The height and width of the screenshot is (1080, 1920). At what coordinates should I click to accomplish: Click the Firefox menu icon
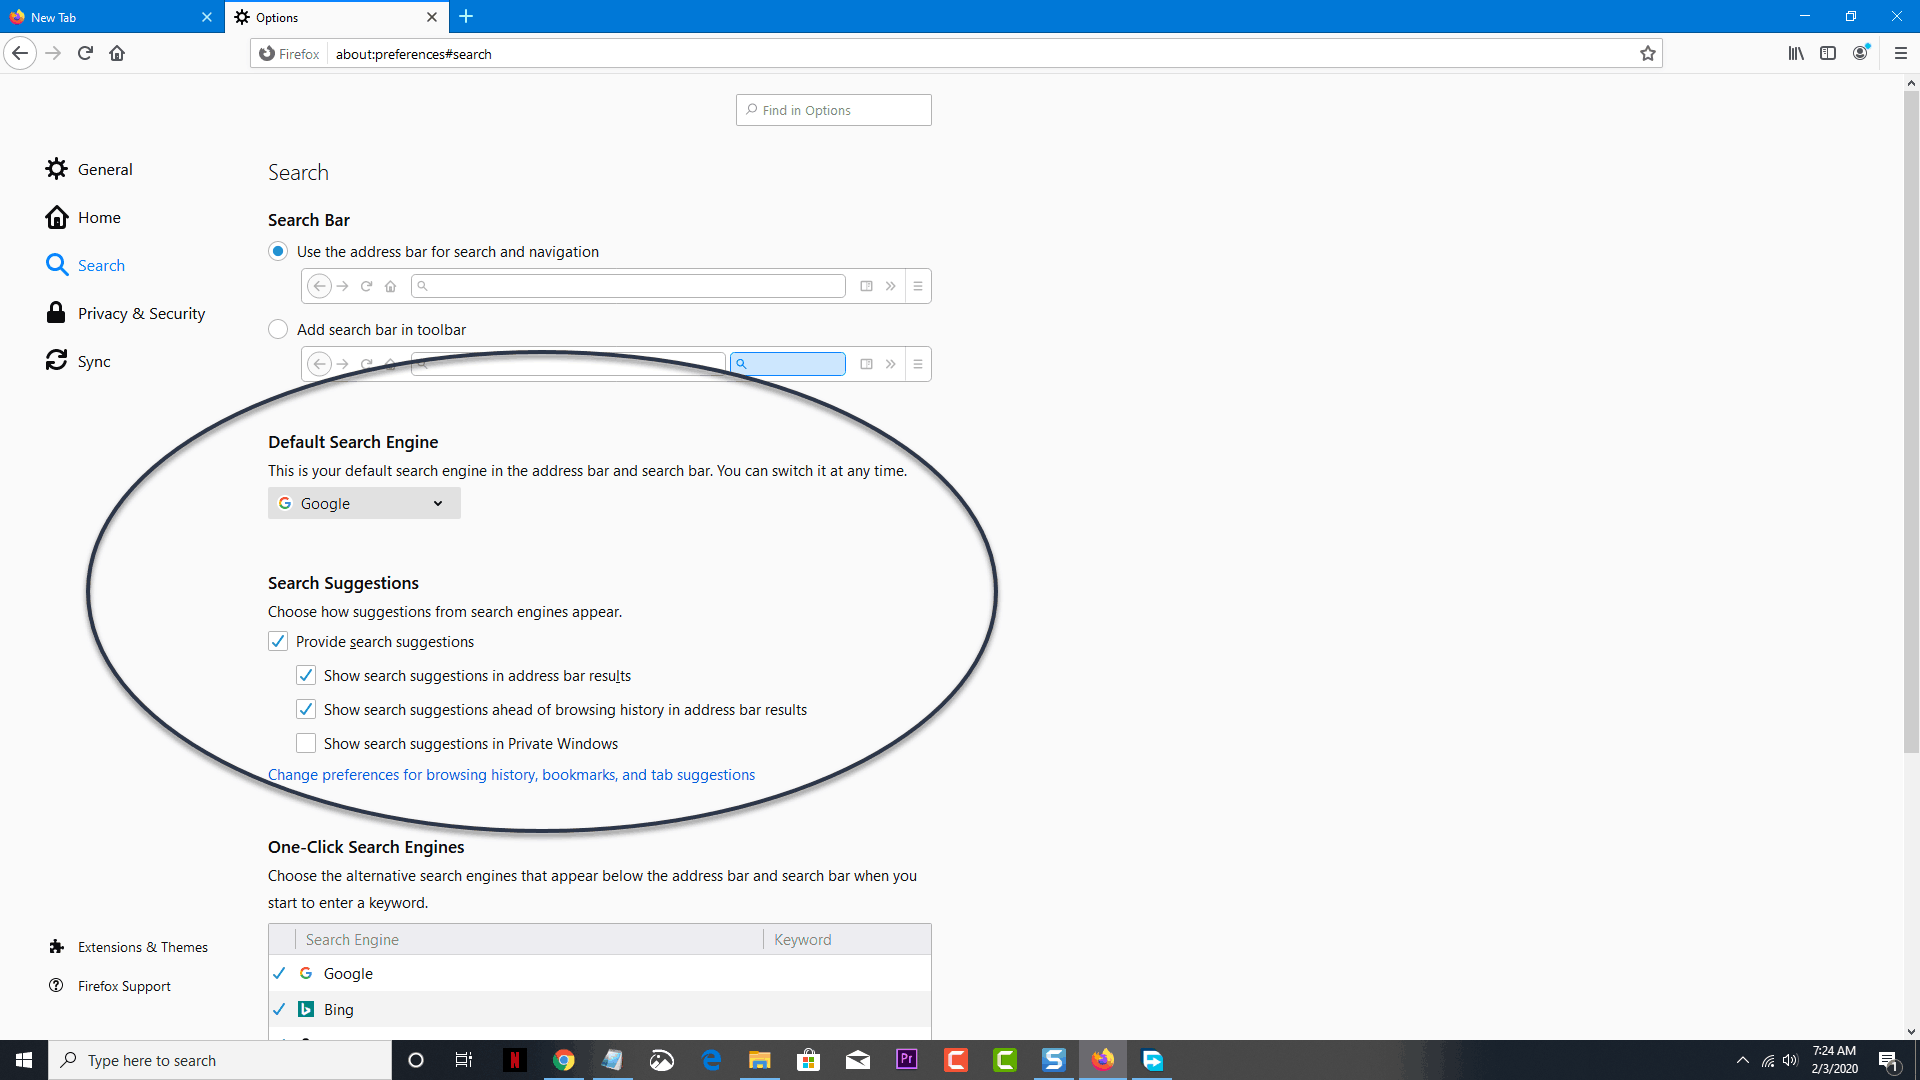(x=1900, y=53)
